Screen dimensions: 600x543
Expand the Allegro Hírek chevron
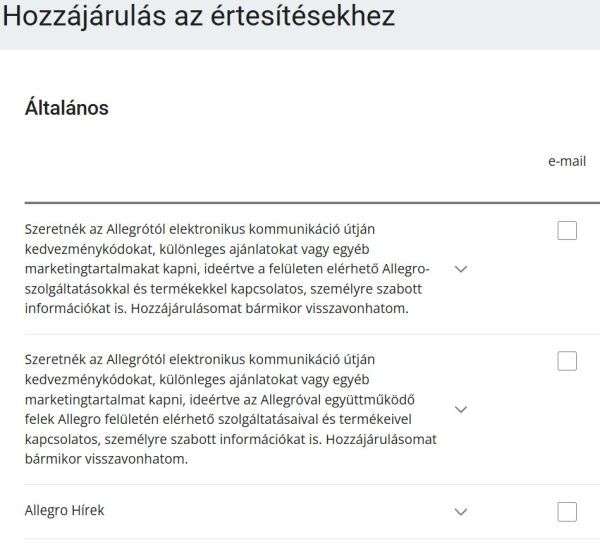point(461,512)
